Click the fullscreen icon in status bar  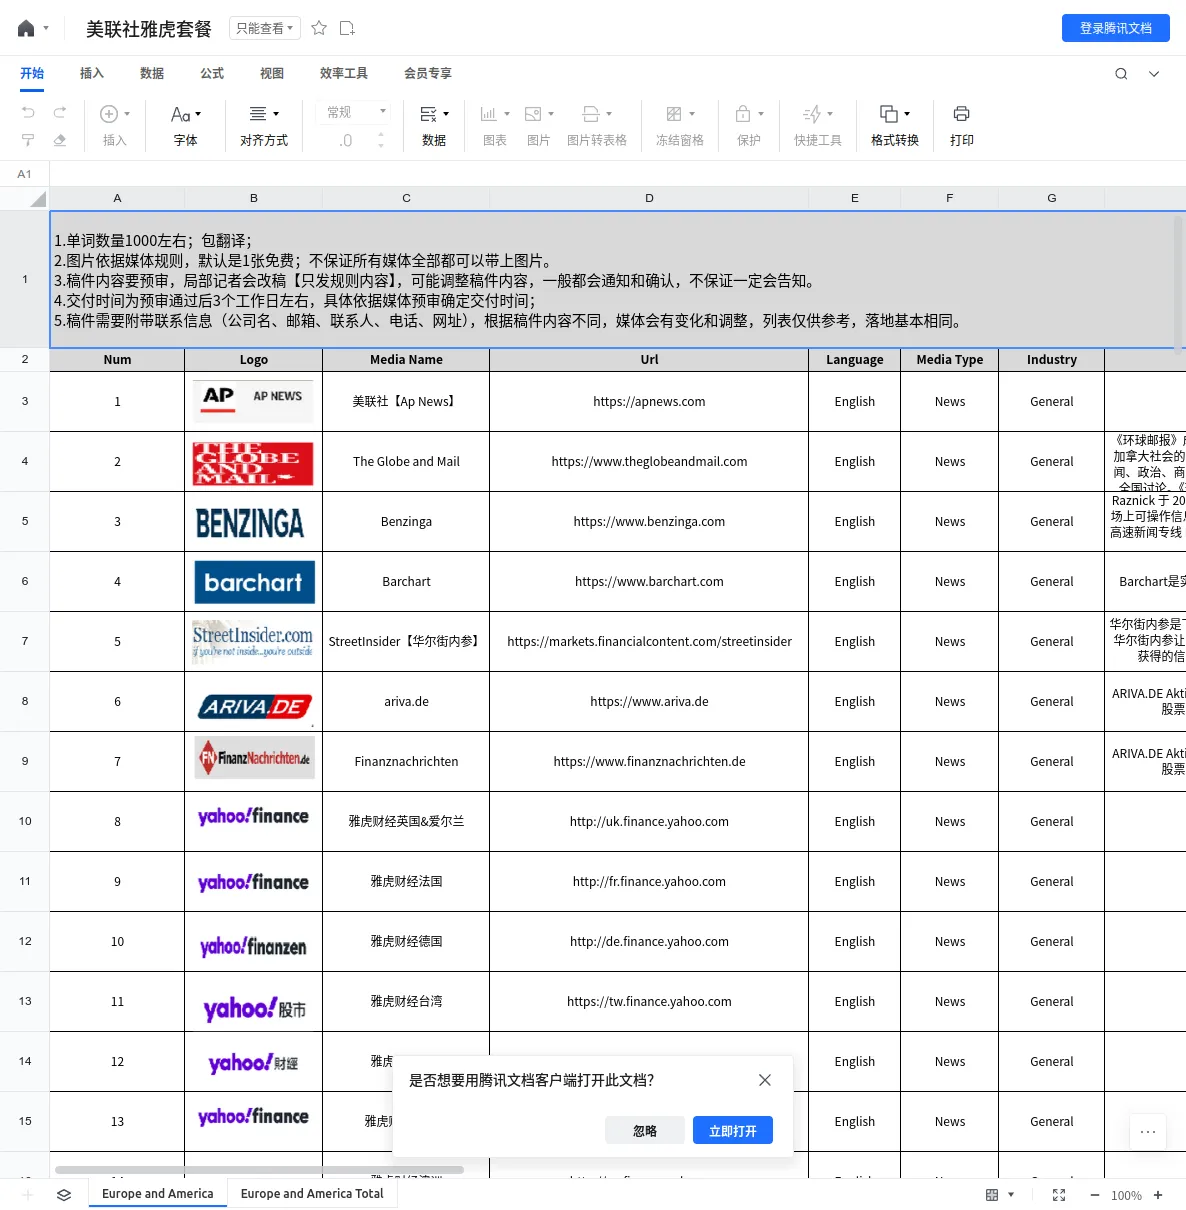(x=1059, y=1195)
